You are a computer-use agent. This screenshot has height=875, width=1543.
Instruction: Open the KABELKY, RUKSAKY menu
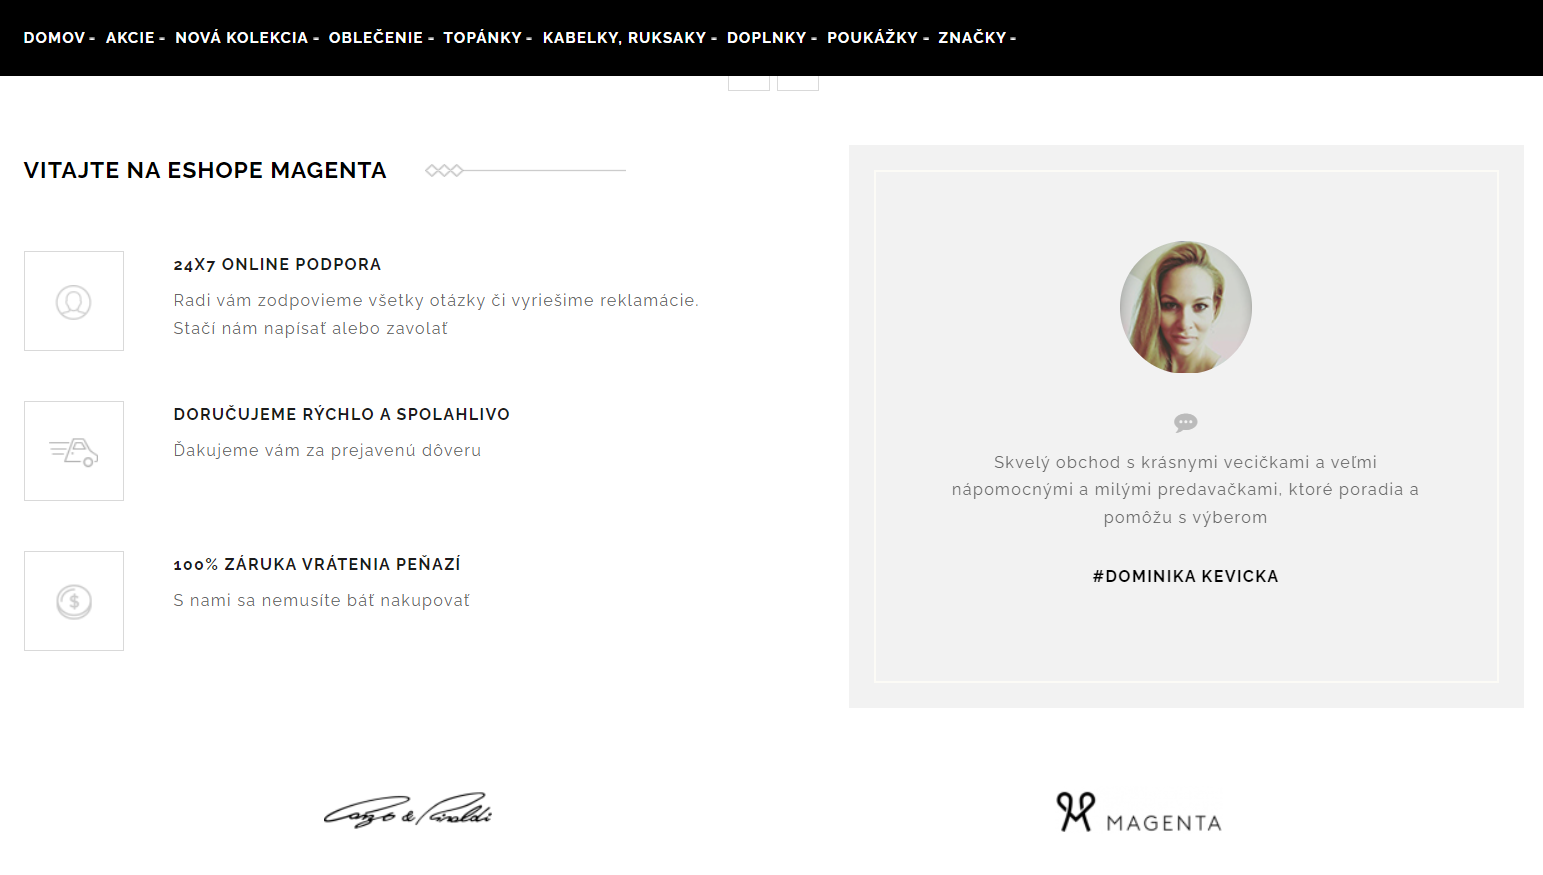630,38
